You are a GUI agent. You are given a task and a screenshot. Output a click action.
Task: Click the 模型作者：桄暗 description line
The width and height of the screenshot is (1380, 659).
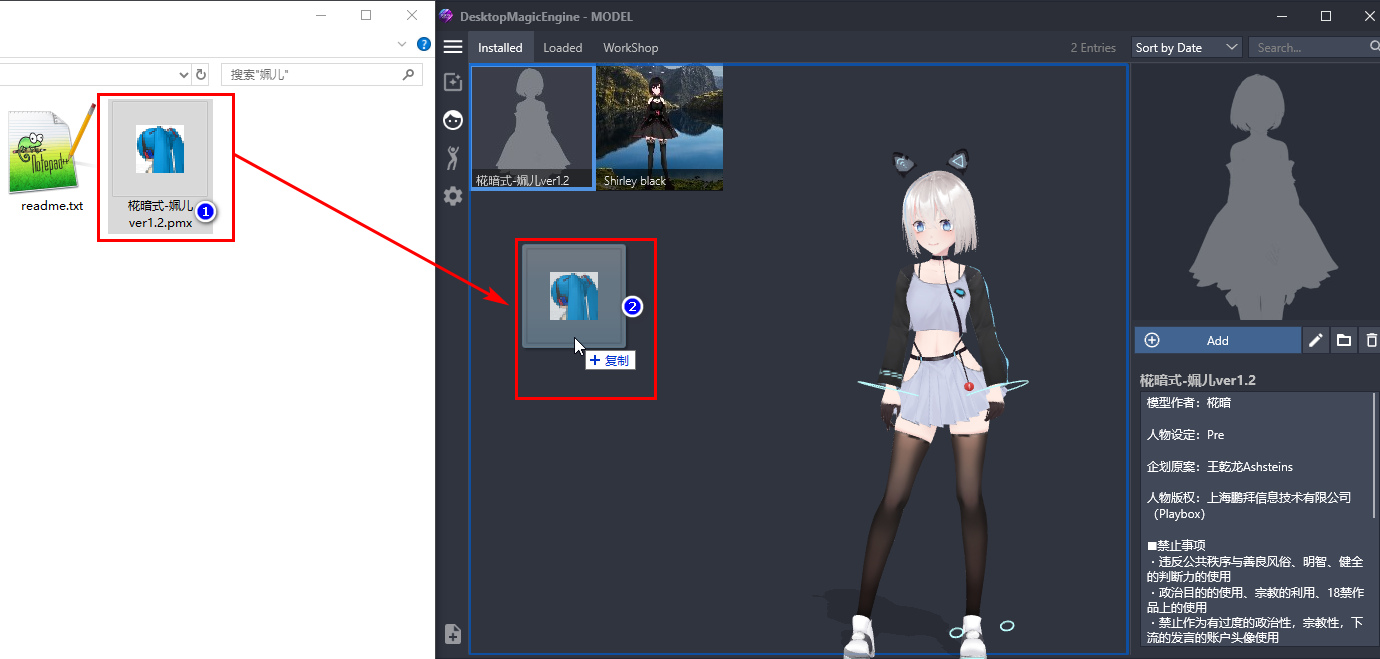[1189, 403]
